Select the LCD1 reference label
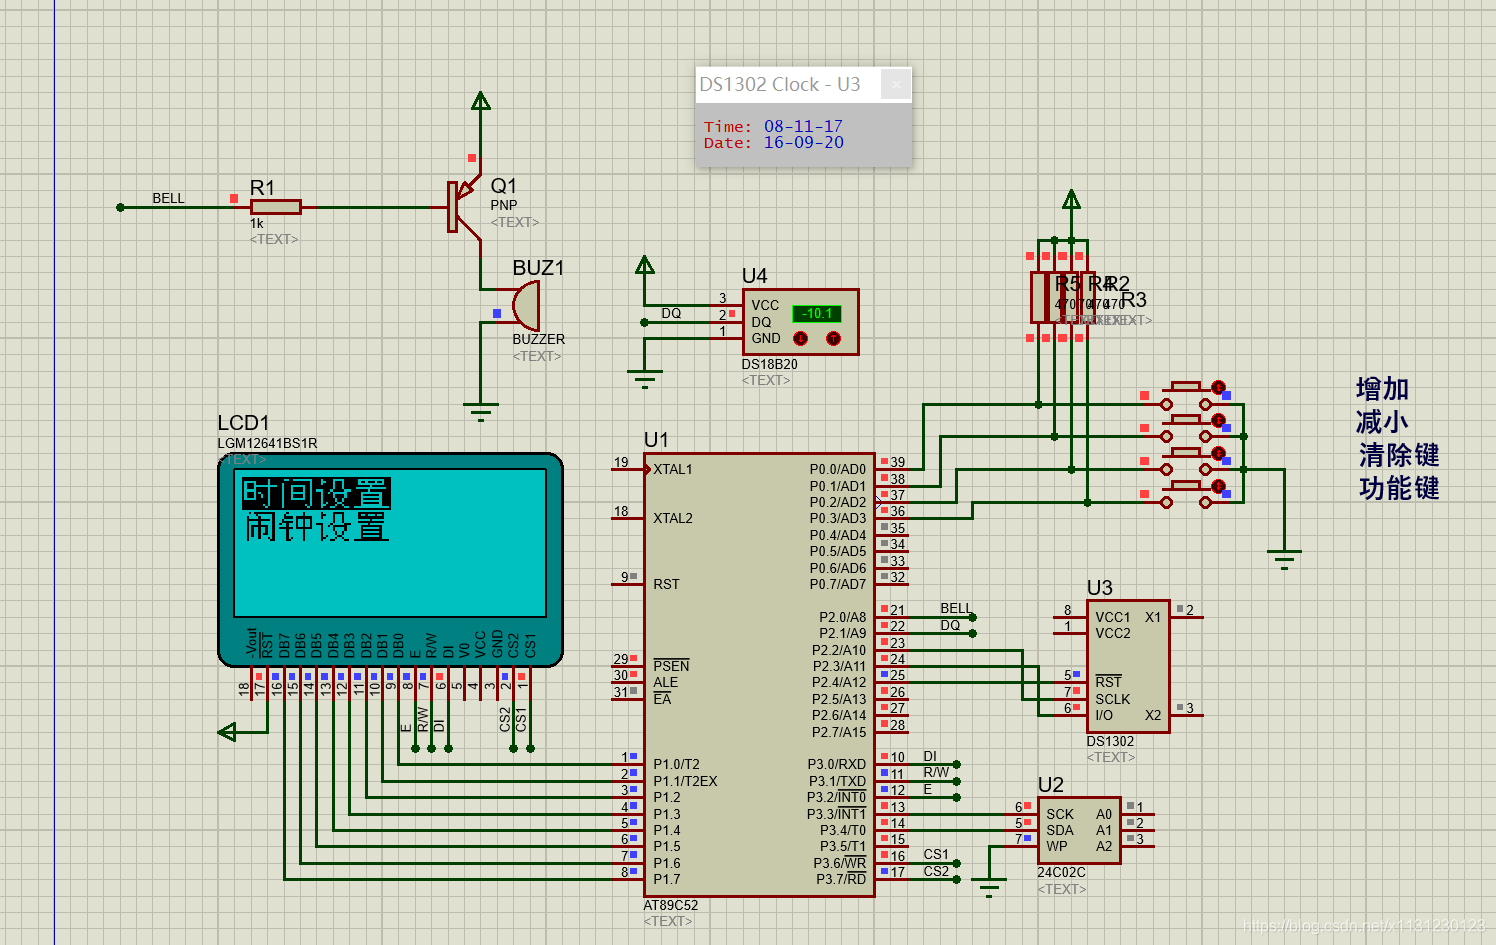 243,423
